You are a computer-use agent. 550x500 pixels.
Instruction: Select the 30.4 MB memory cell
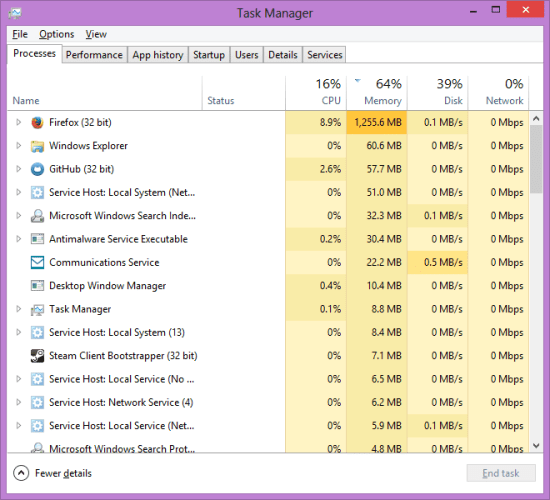click(377, 239)
